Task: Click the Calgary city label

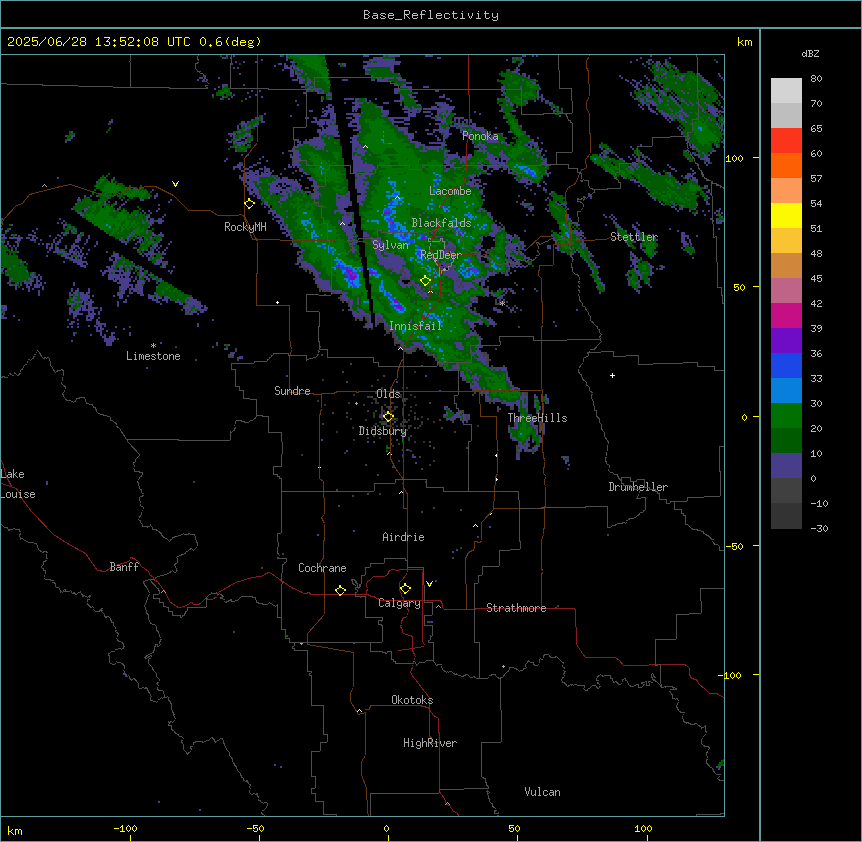Action: pos(399,603)
